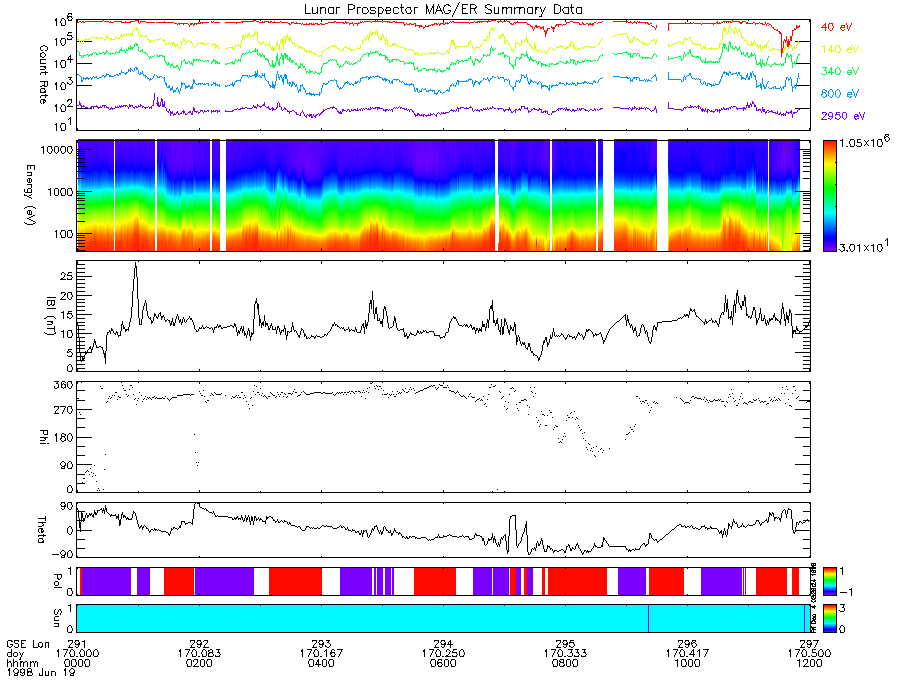Click the '10000' tick on the Energy axis

tap(57, 150)
